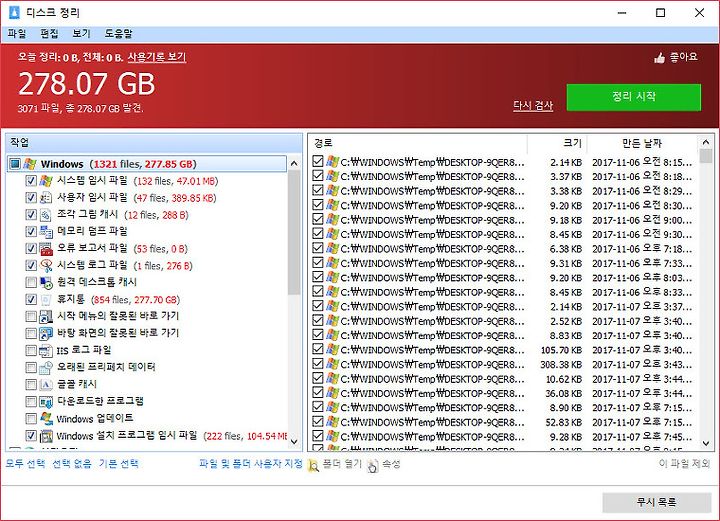
Task: Click the 디스크 정리 app icon in title bar
Action: pyautogui.click(x=14, y=12)
